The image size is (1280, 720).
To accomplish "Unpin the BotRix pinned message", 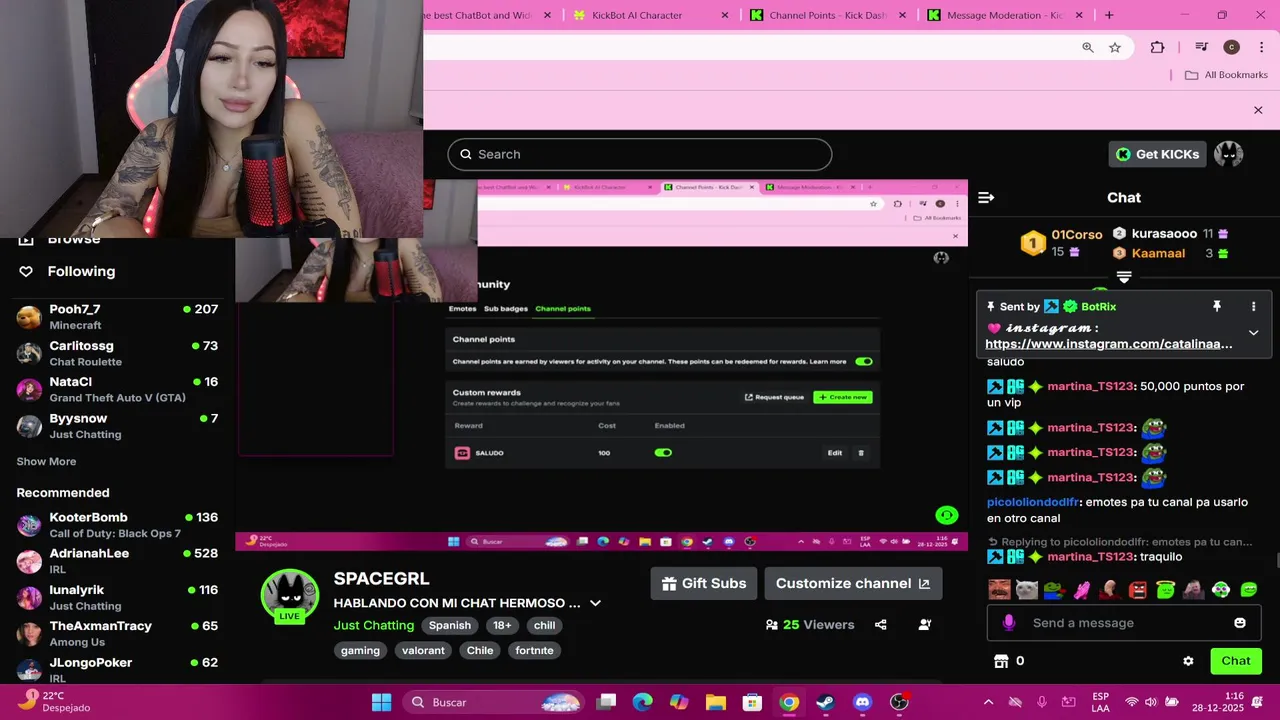I will [1217, 307].
